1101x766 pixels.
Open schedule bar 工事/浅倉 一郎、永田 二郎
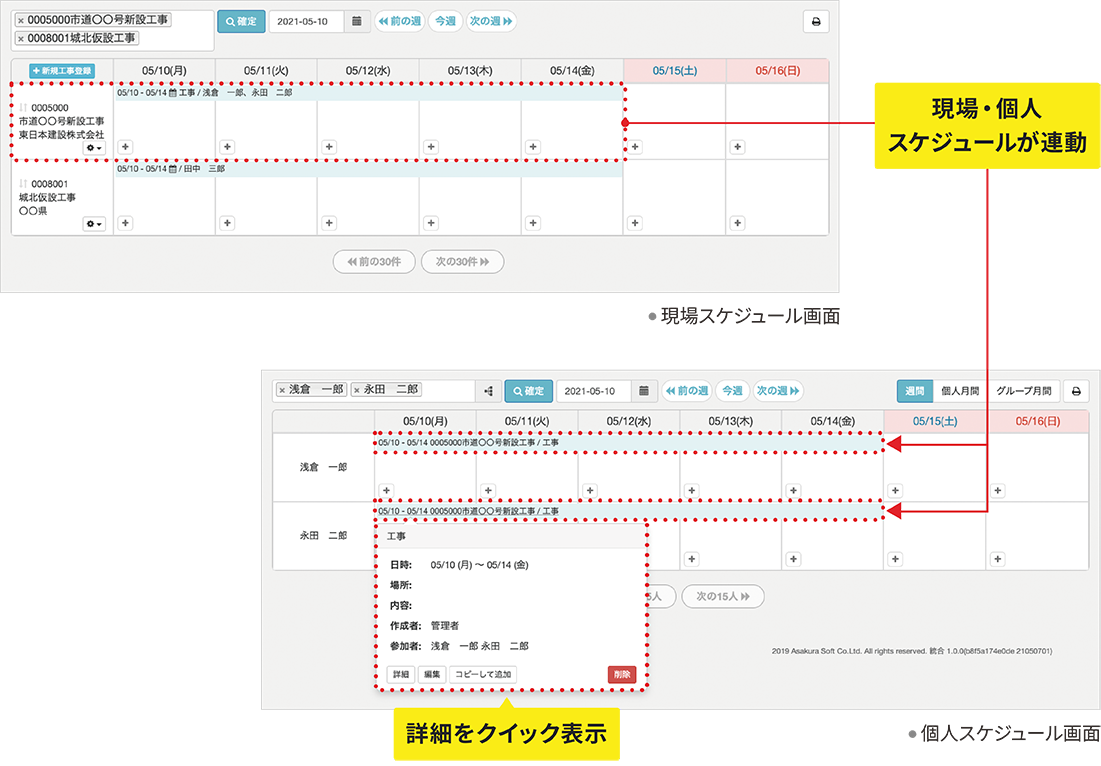pyautogui.click(x=368, y=93)
